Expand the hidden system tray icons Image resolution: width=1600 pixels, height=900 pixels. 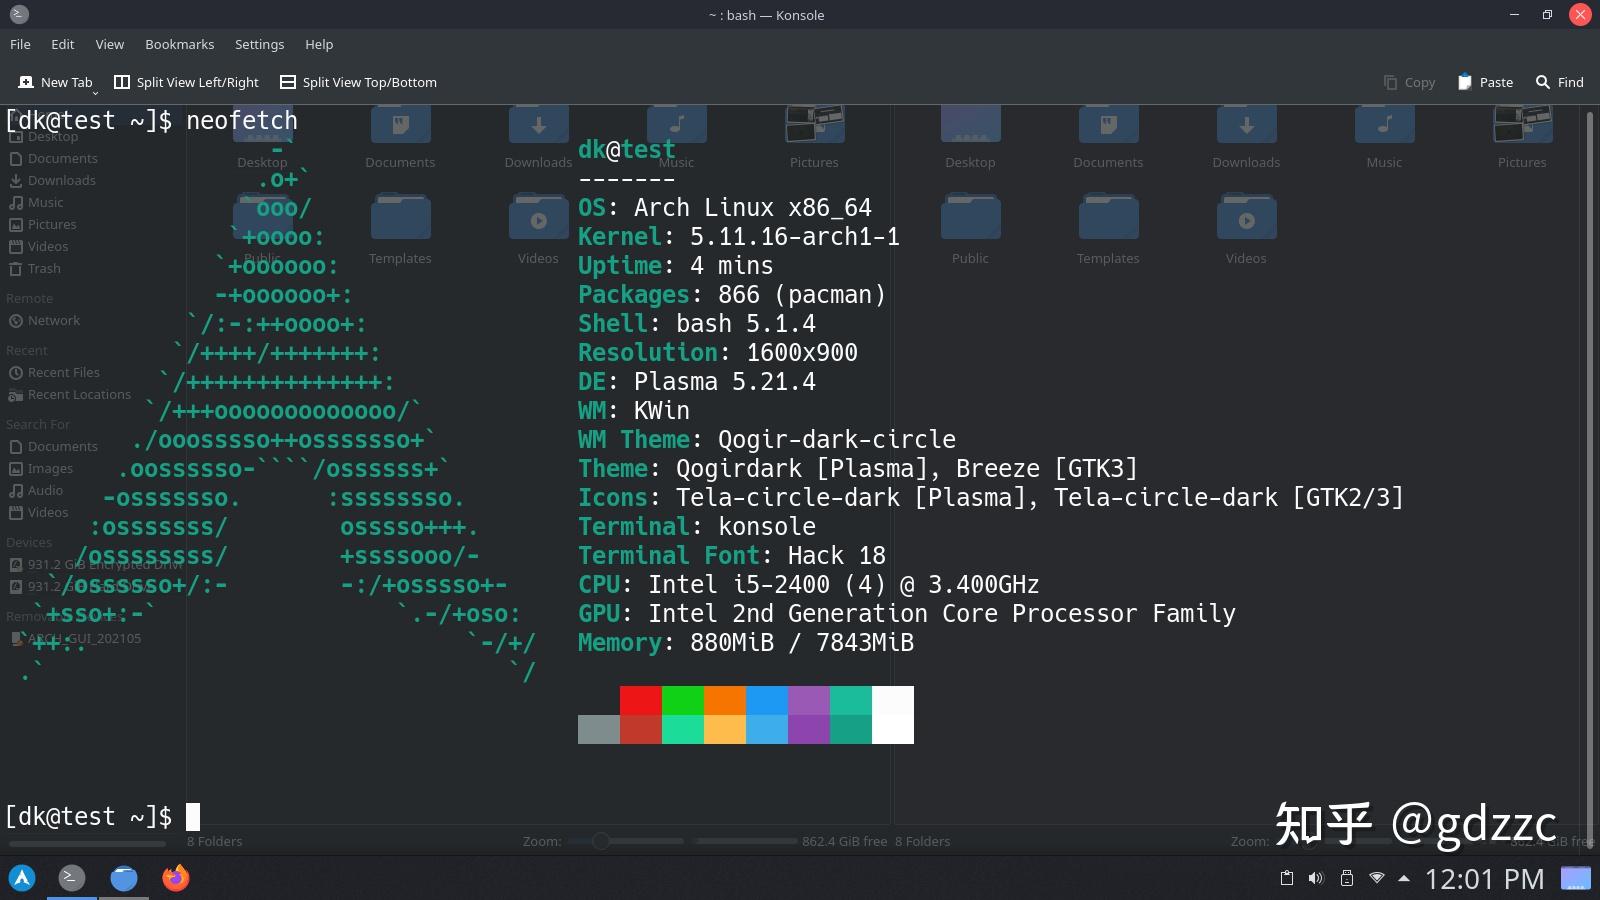[1404, 878]
